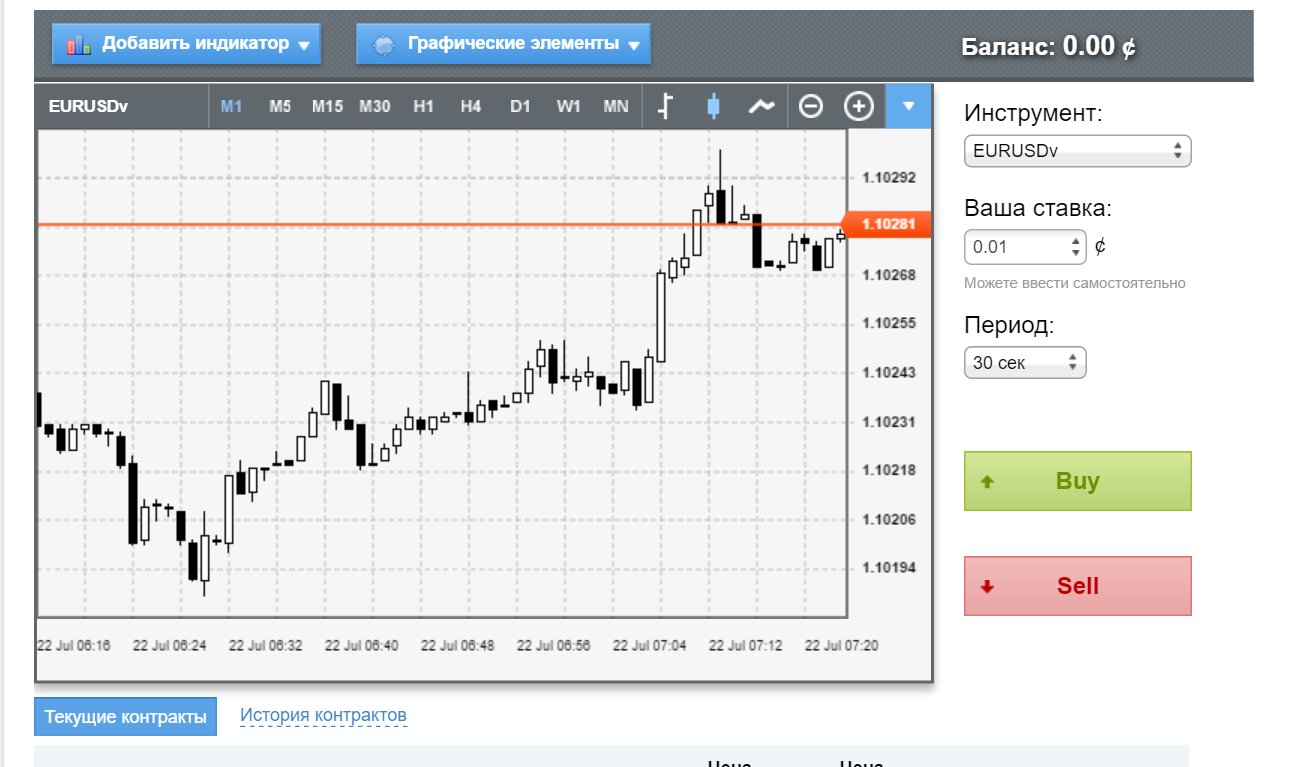Expand the blue chart options arrow

909,106
